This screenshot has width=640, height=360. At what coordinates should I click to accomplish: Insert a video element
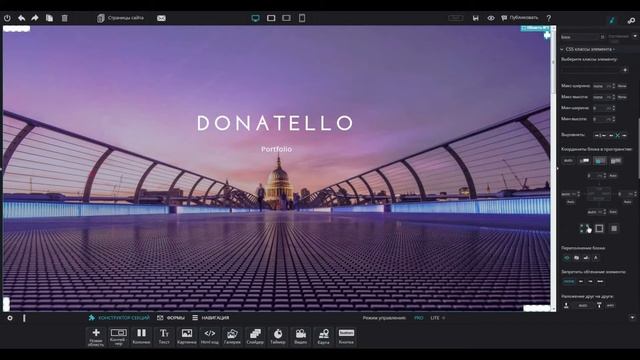pyautogui.click(x=301, y=337)
